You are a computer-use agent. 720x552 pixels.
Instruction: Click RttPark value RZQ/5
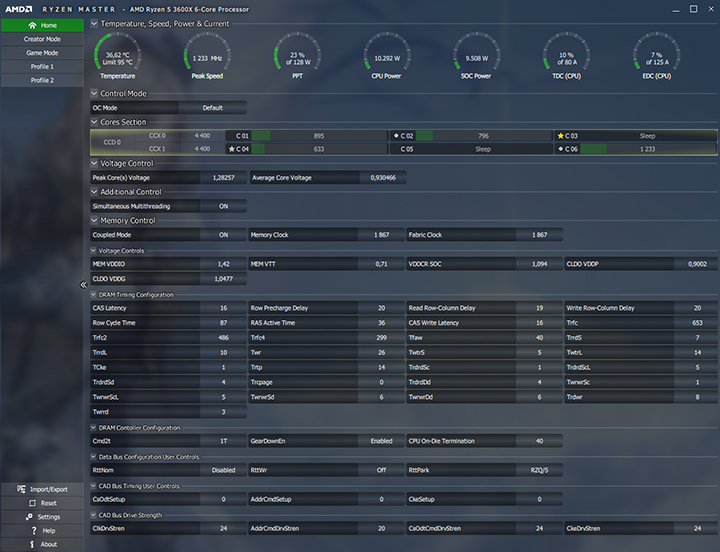(540, 470)
